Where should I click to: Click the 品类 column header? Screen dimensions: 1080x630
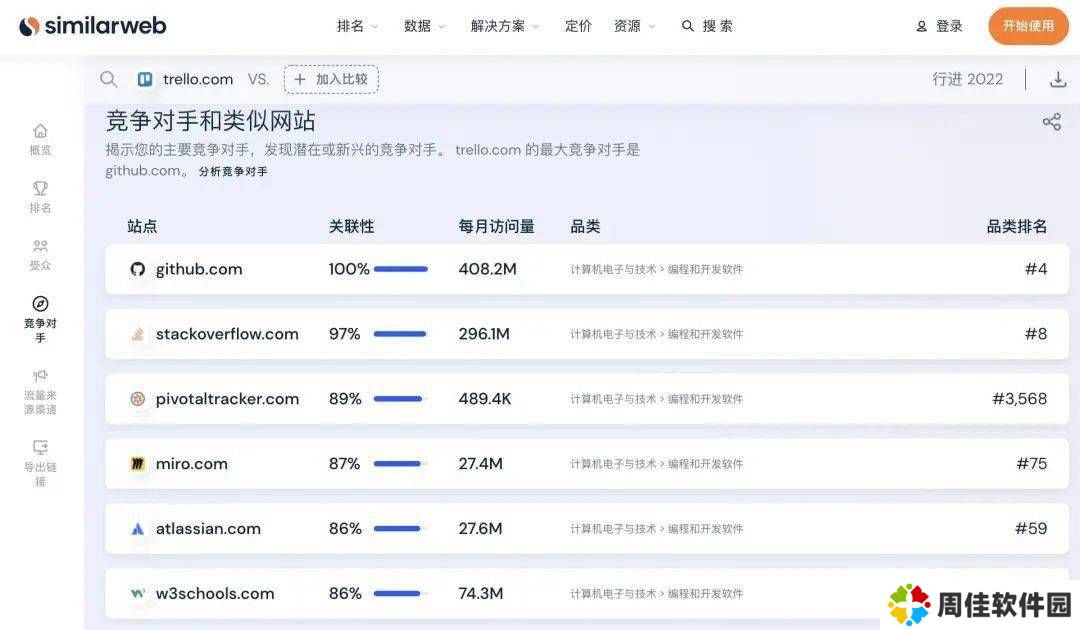click(x=585, y=227)
